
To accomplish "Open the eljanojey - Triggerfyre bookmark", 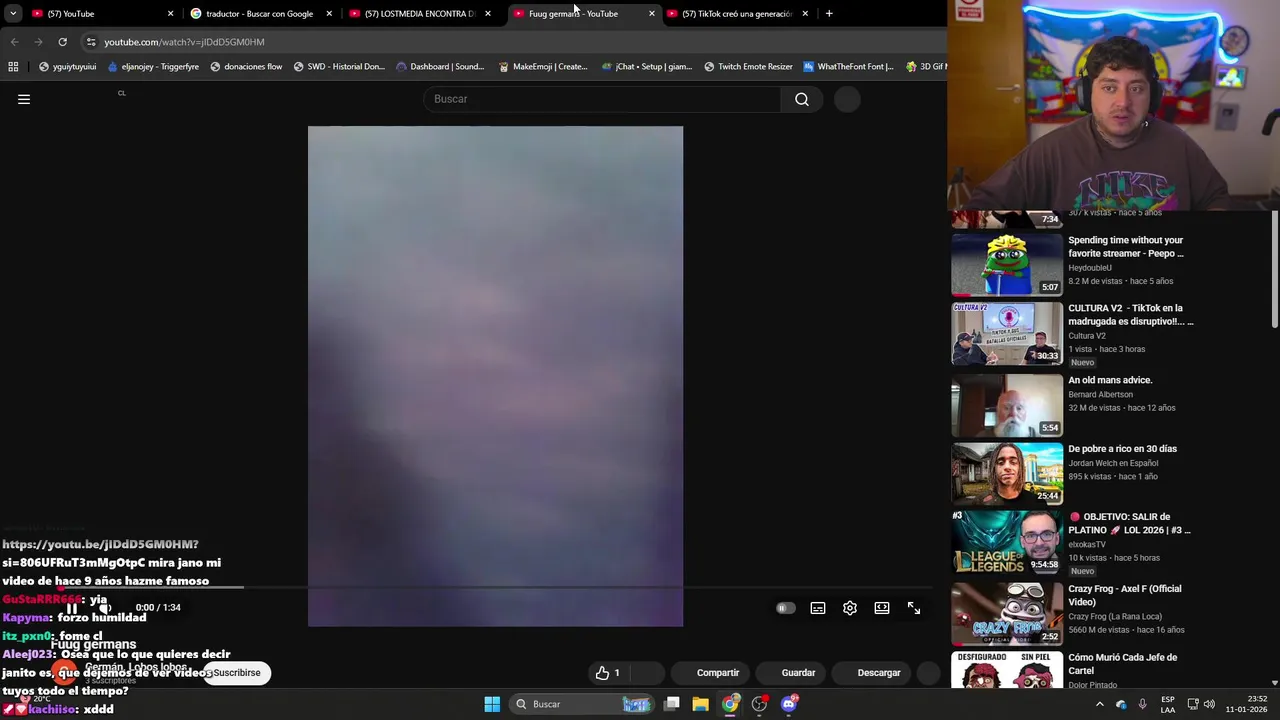I will click(x=153, y=67).
